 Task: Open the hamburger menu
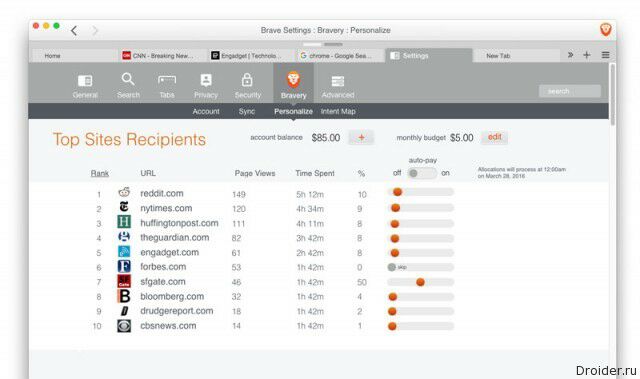[605, 55]
